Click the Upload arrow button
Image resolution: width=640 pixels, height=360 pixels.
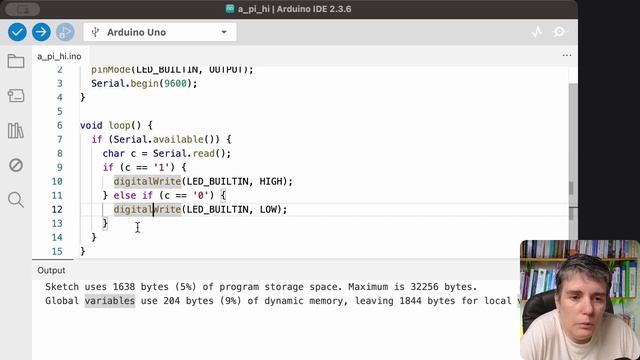pos(41,32)
